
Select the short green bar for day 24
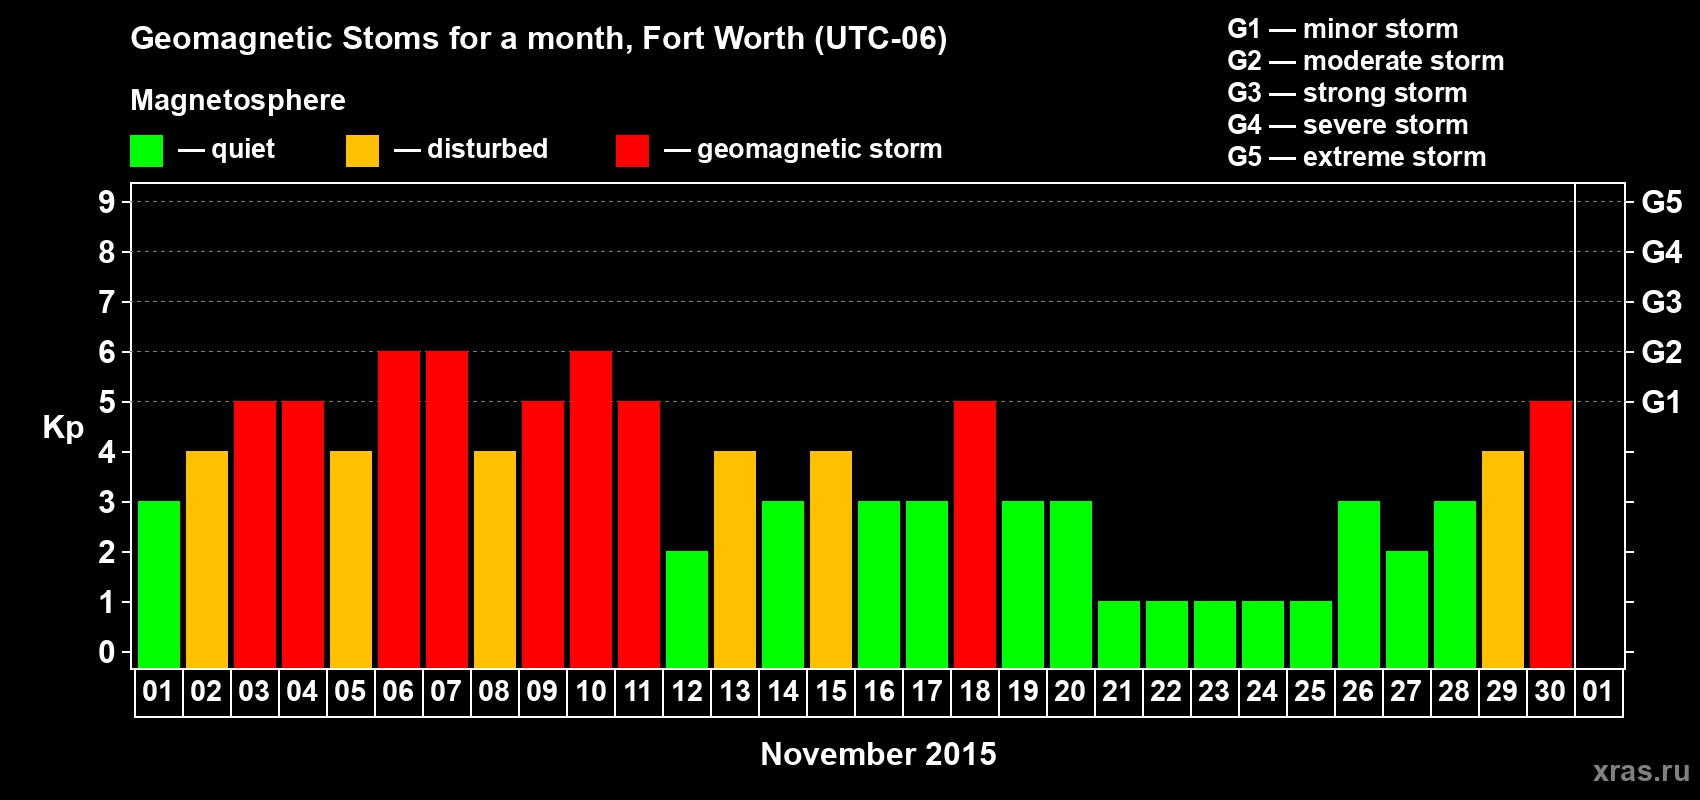pyautogui.click(x=1263, y=634)
